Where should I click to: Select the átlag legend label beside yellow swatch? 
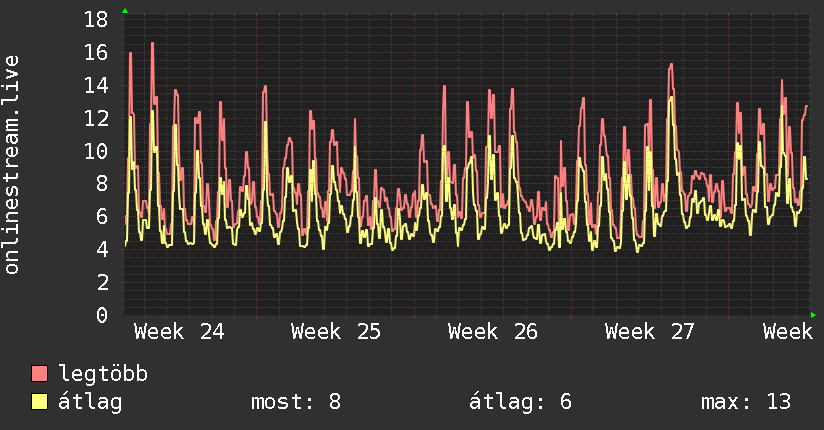coord(90,402)
